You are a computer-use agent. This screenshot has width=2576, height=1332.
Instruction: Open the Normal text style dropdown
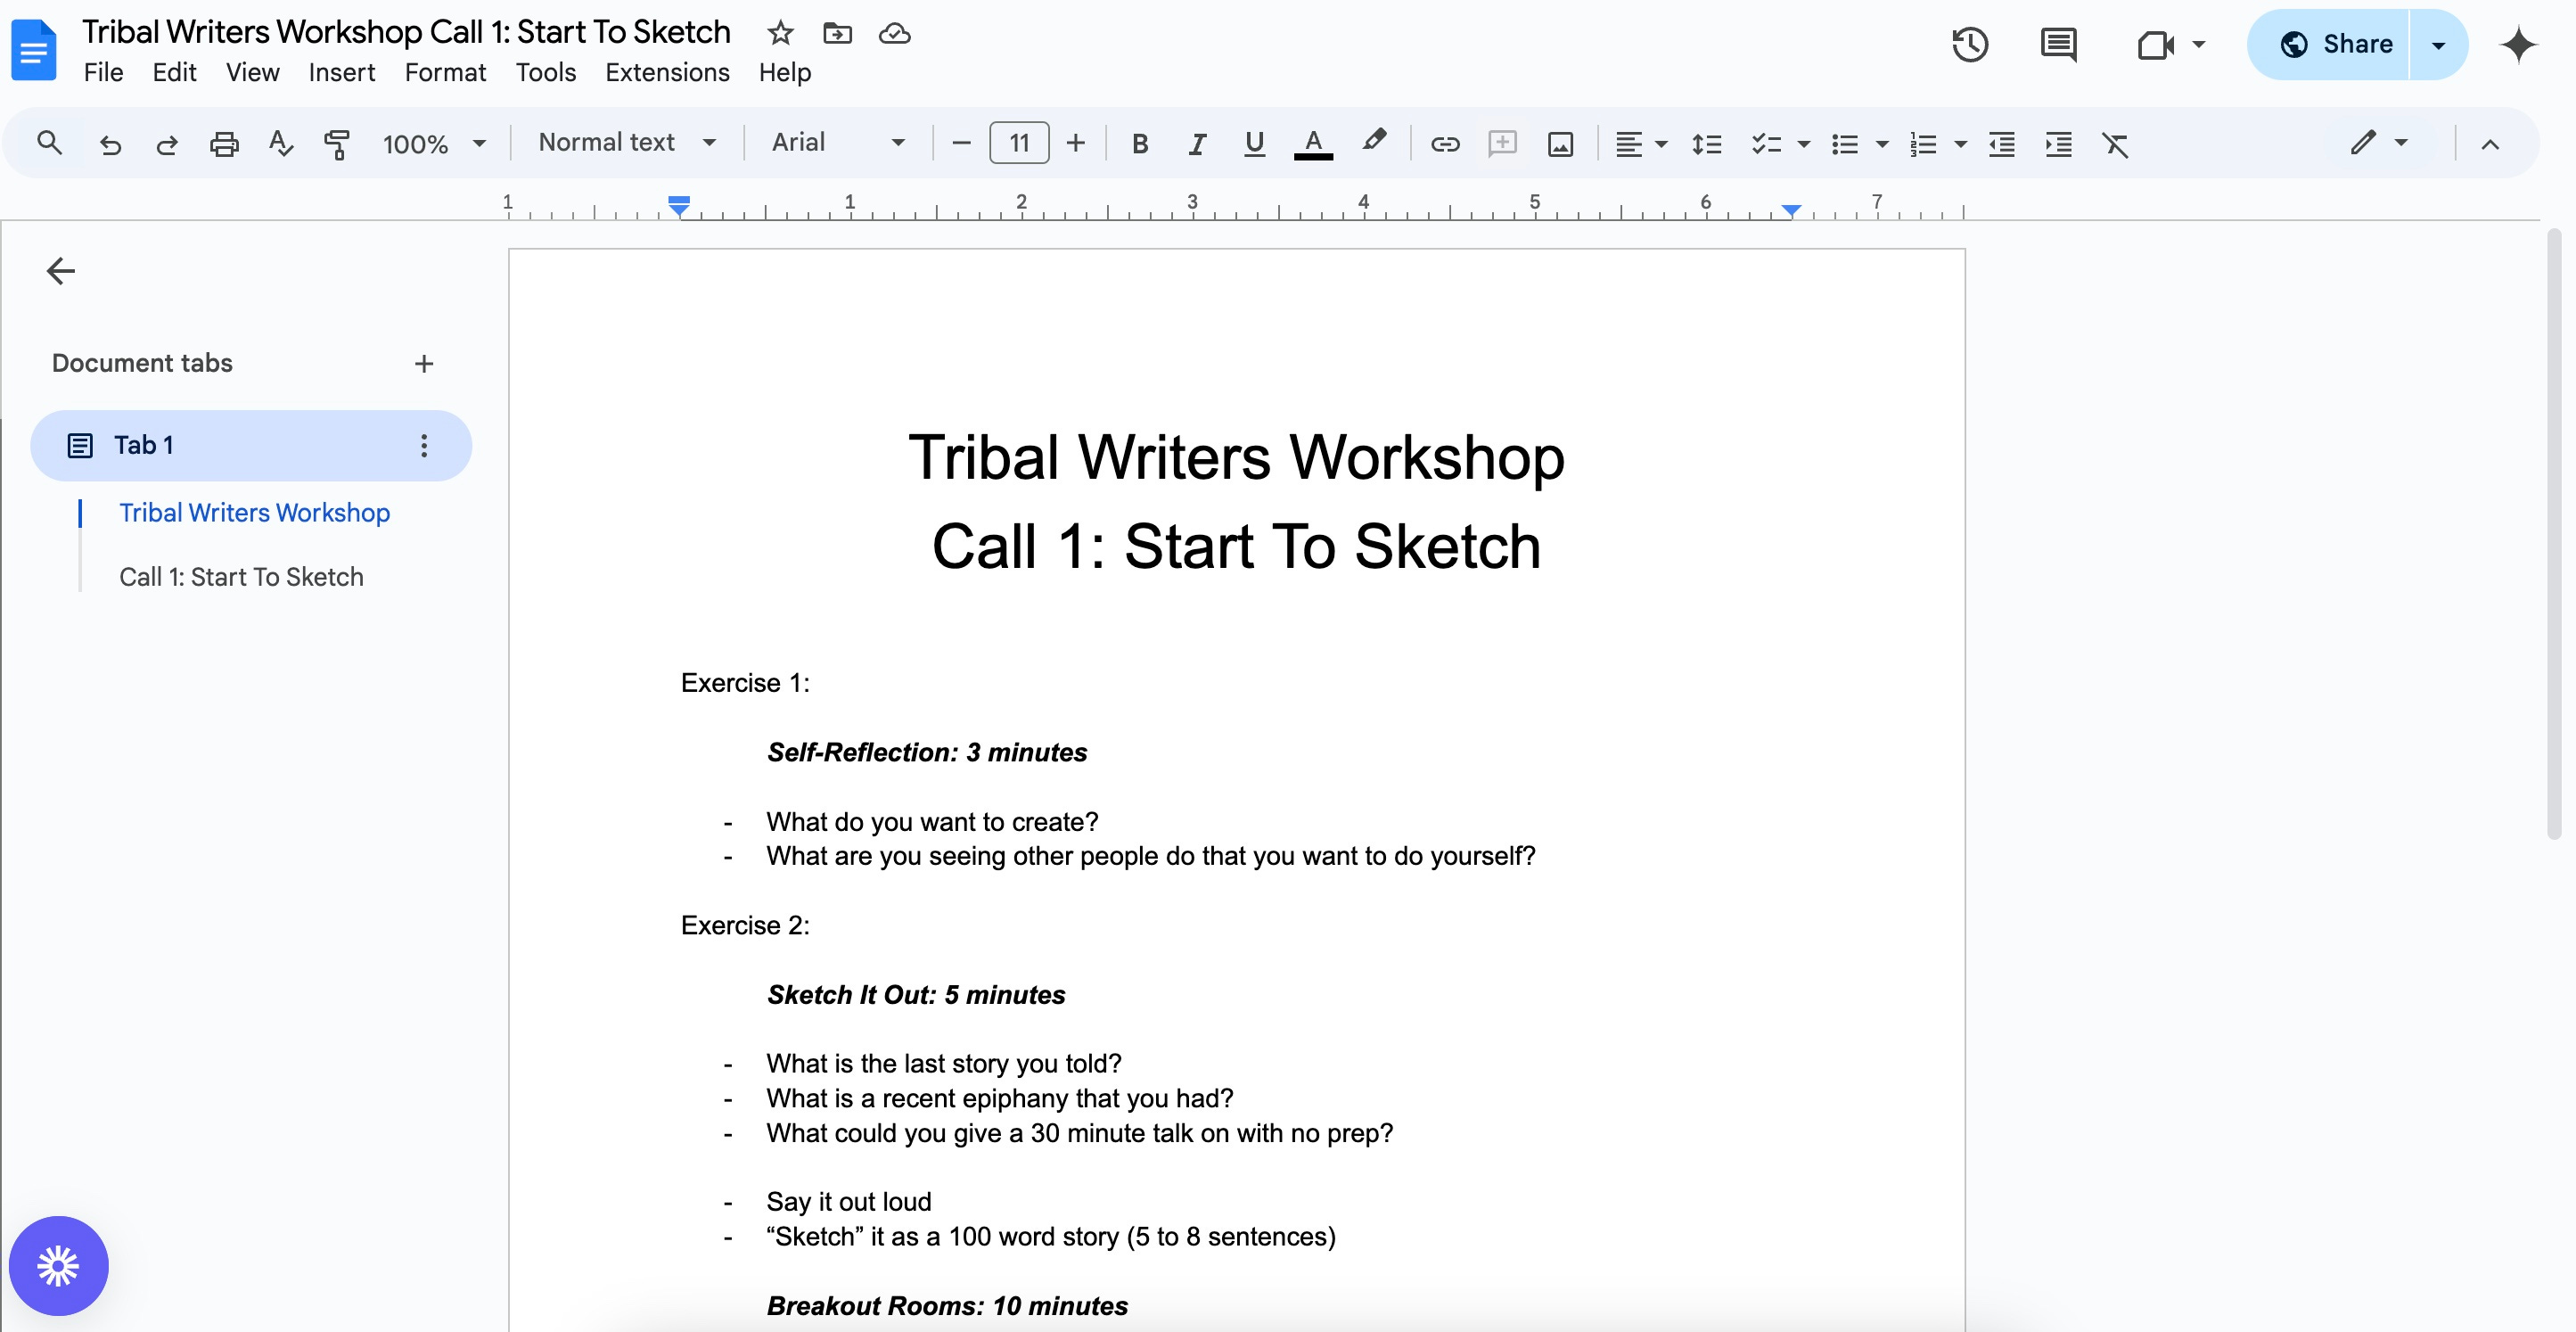[627, 143]
